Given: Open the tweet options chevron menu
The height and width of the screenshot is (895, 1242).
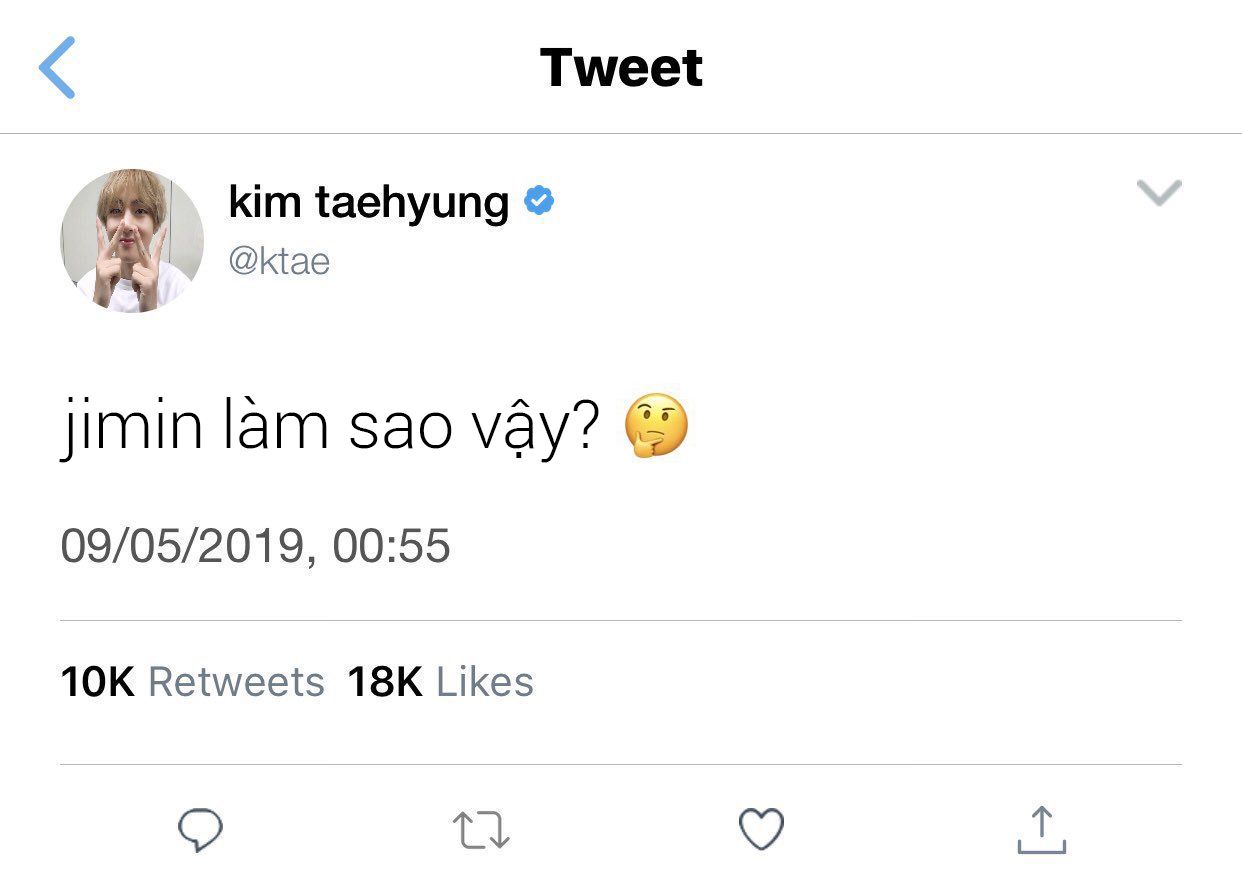Looking at the screenshot, I should tap(1160, 192).
